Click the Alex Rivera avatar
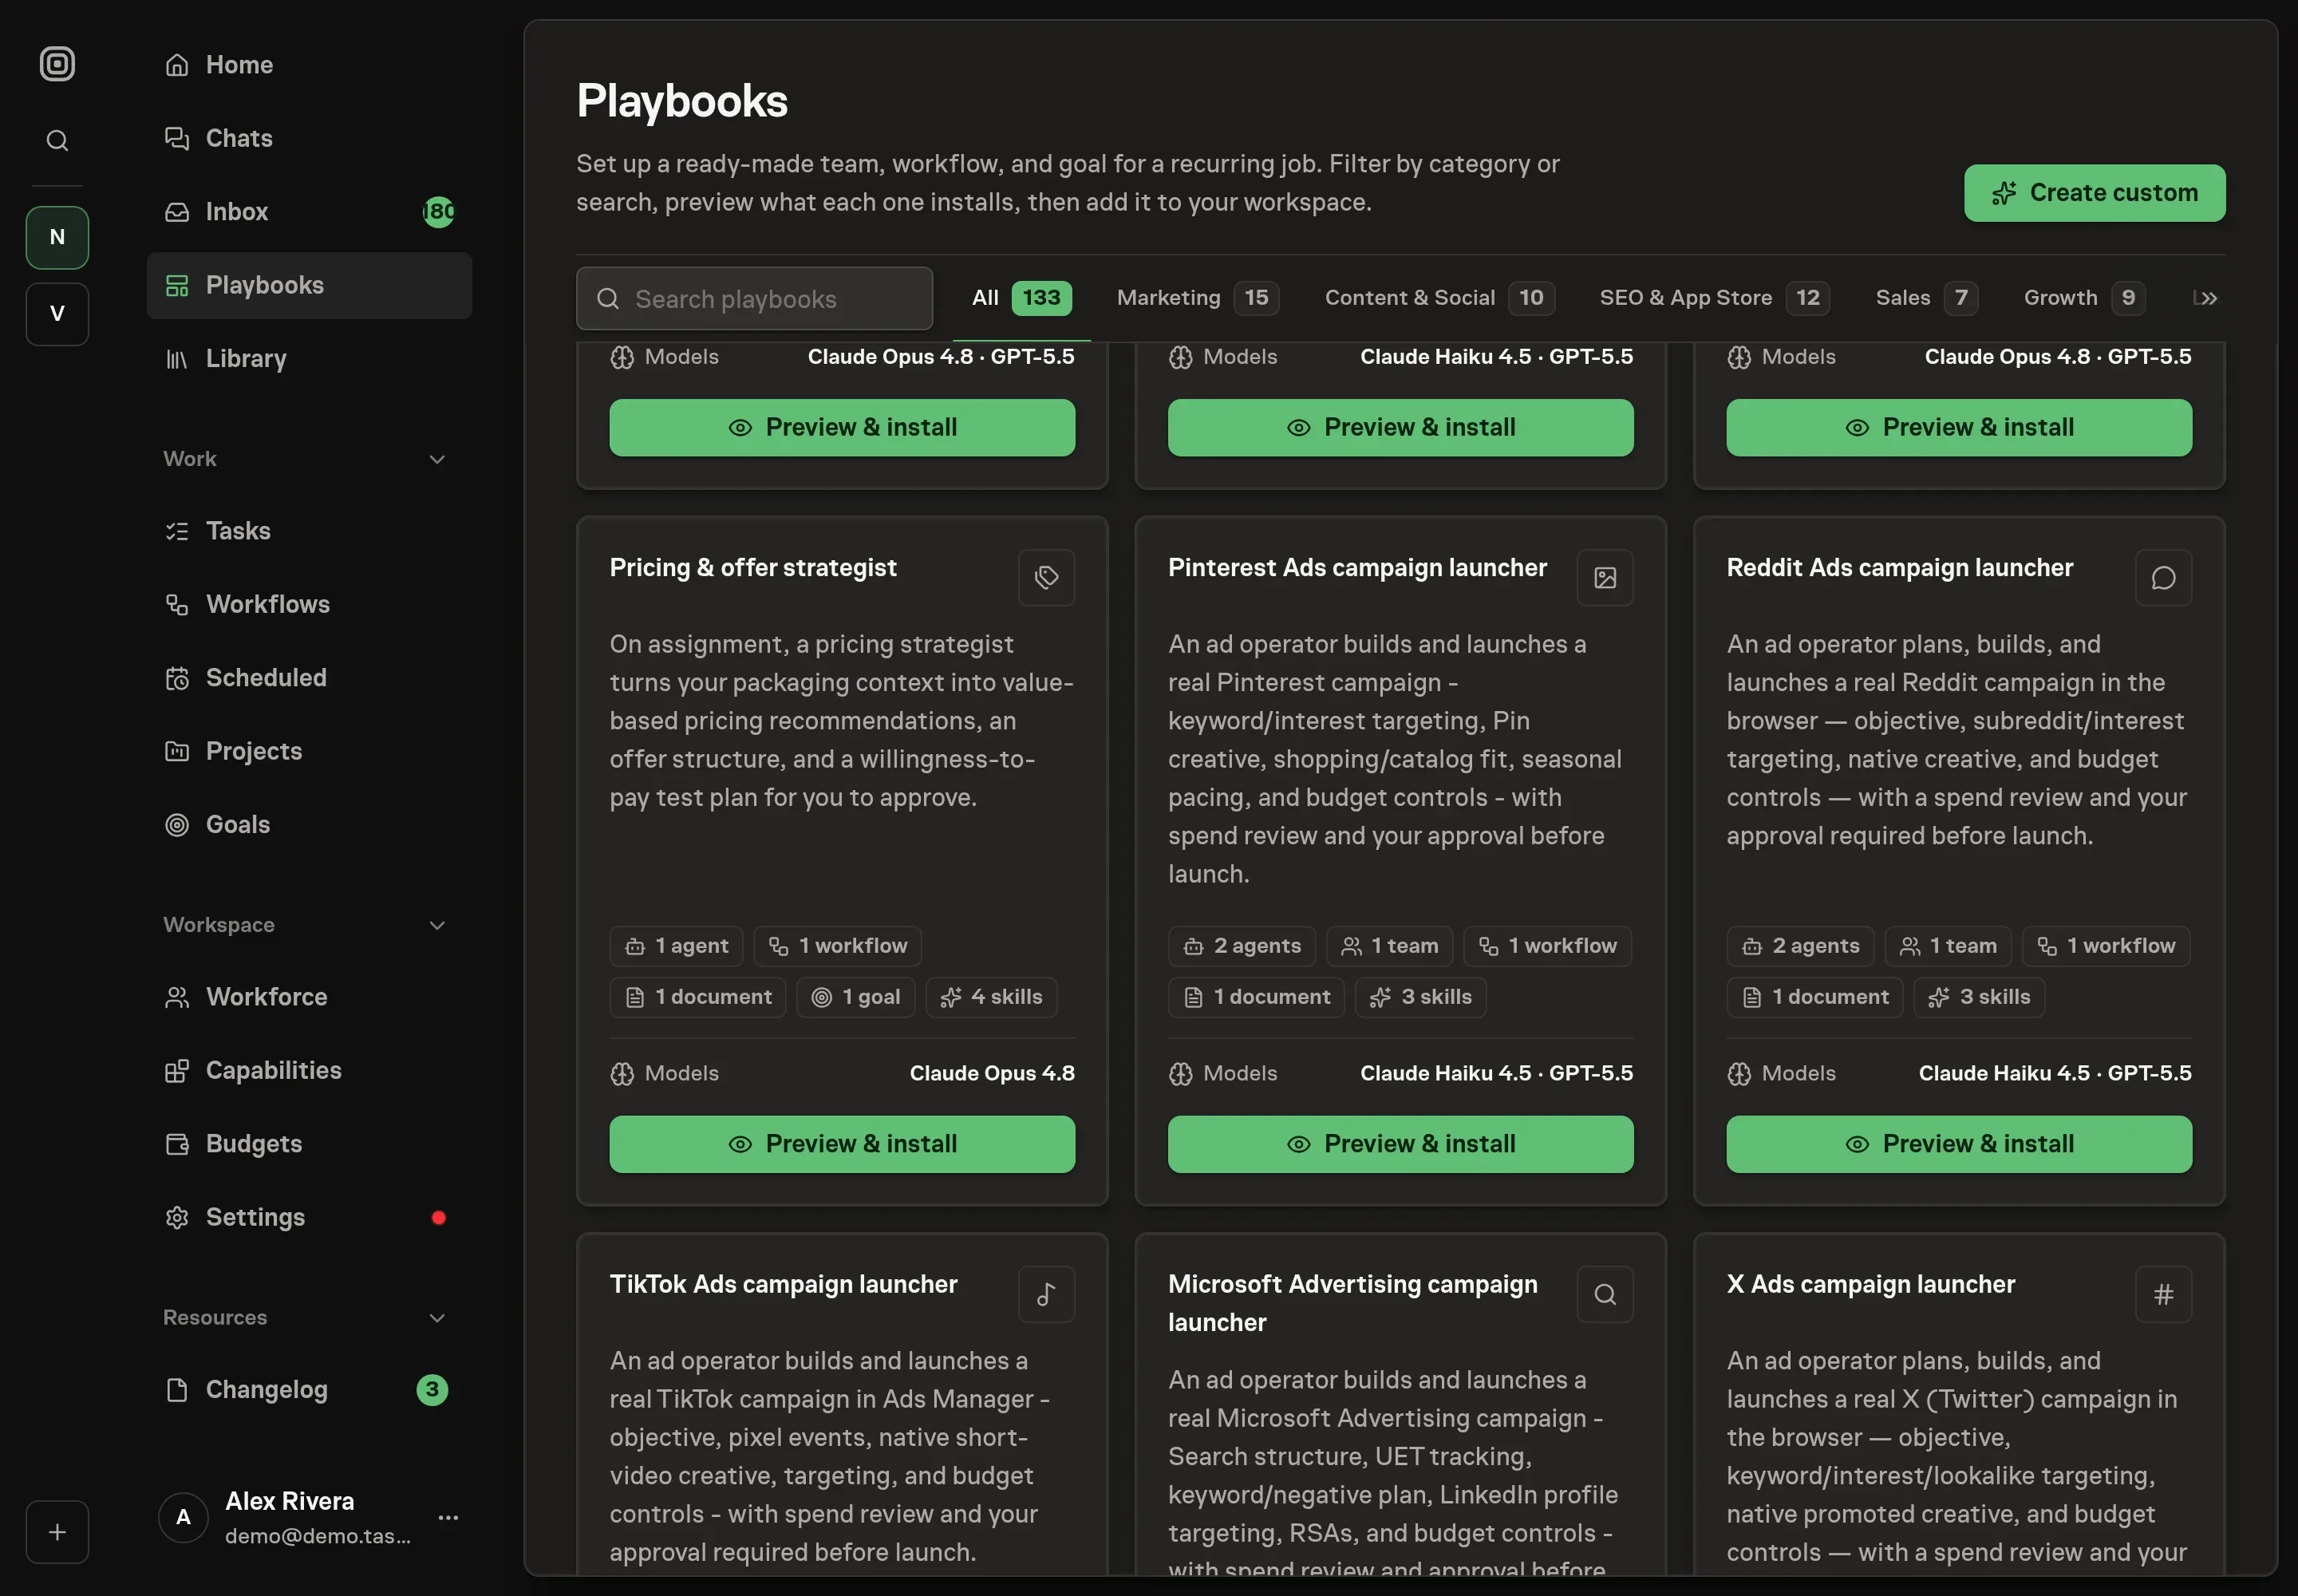The width and height of the screenshot is (2298, 1596). (x=183, y=1518)
